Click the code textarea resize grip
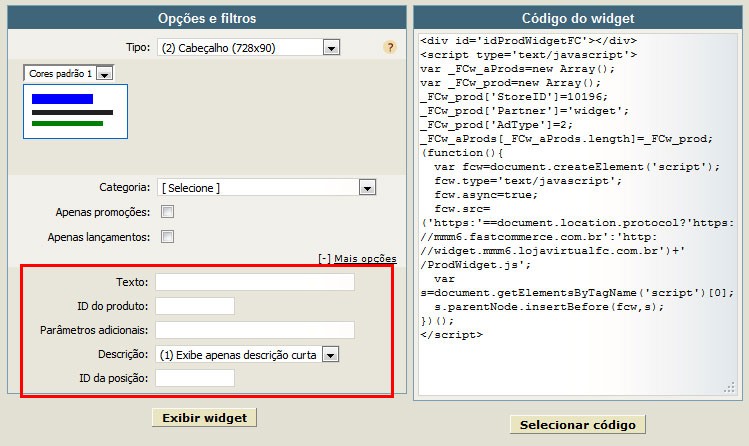749x446 pixels. (x=729, y=388)
